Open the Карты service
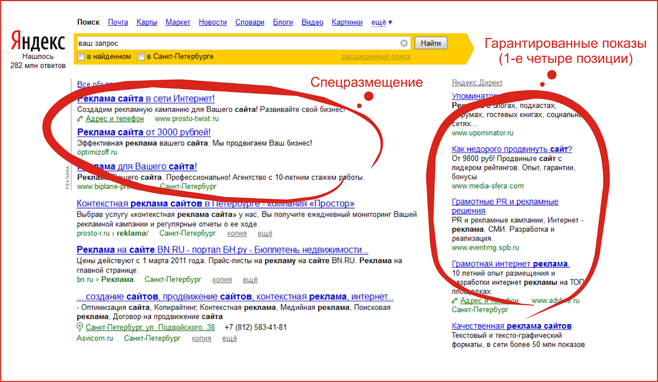 pos(146,22)
